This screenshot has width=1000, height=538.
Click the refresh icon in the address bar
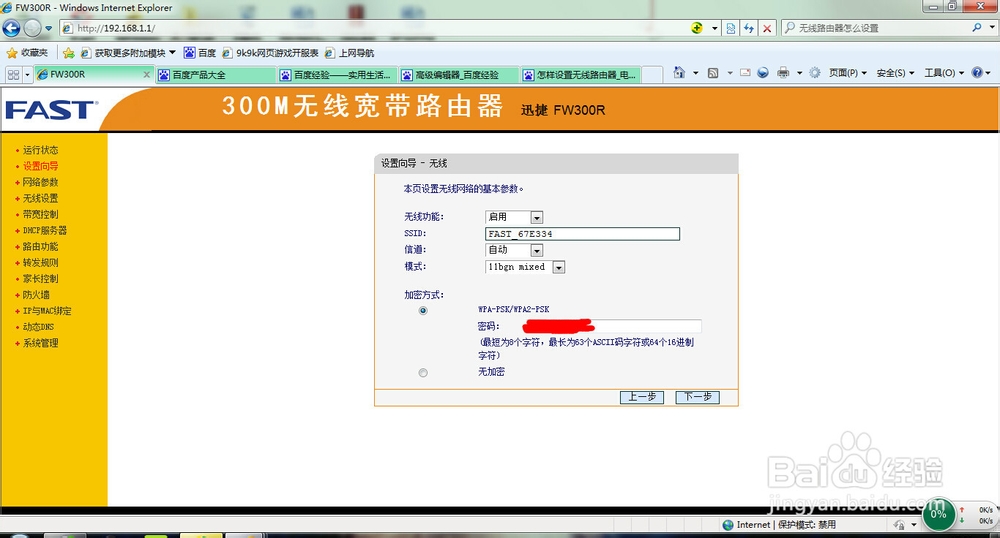[x=749, y=28]
